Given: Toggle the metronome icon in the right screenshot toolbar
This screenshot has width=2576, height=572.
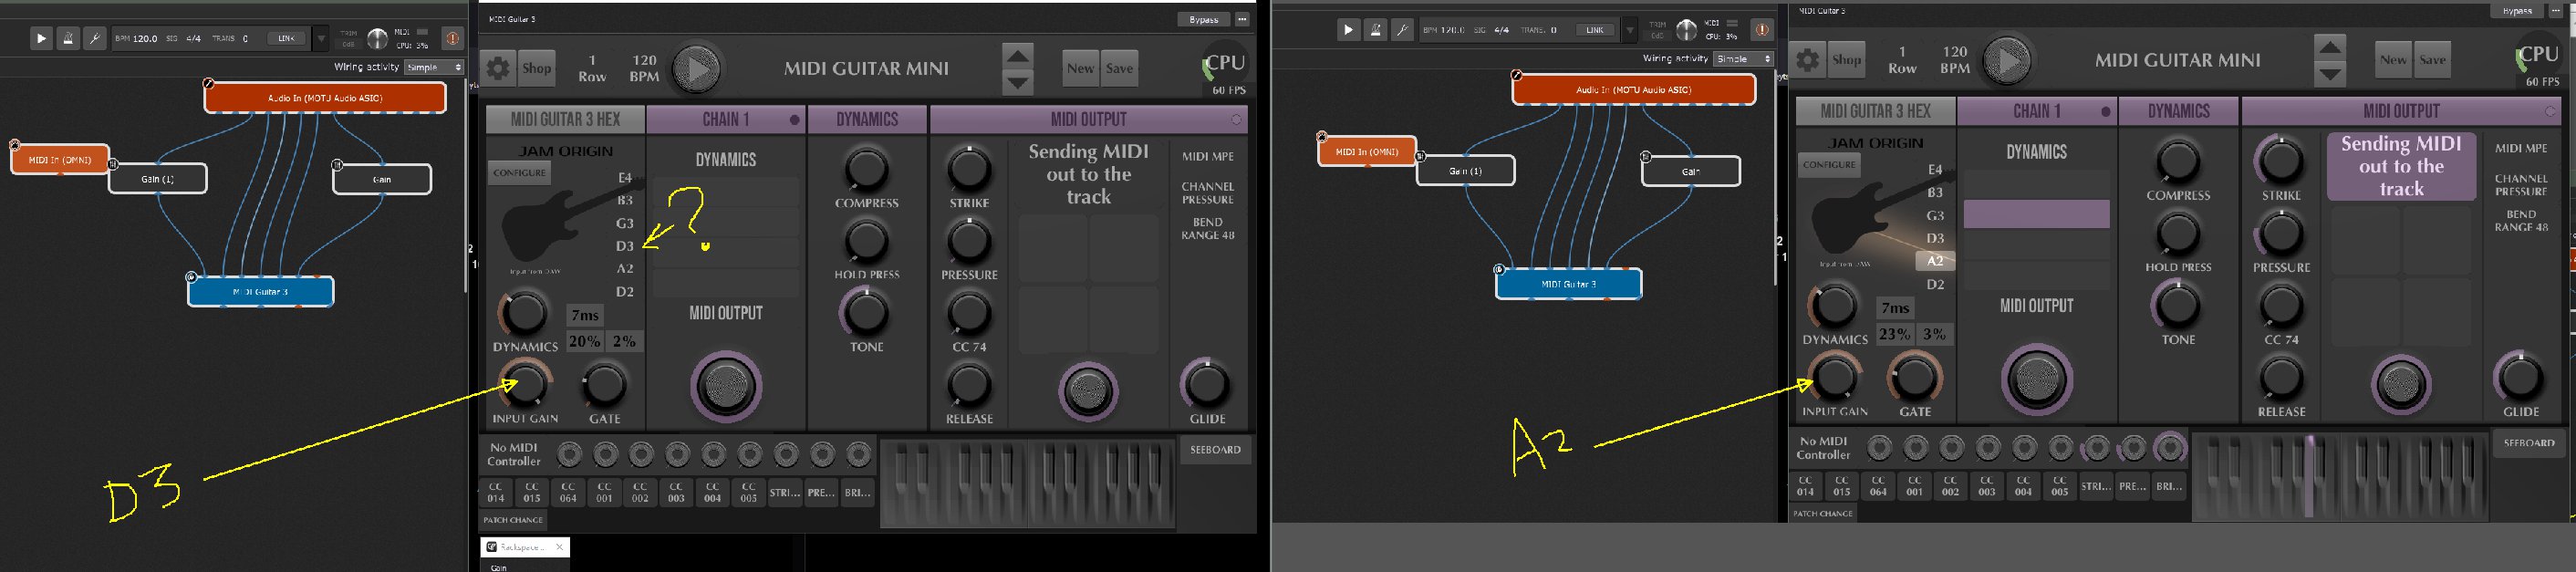Looking at the screenshot, I should point(1376,30).
